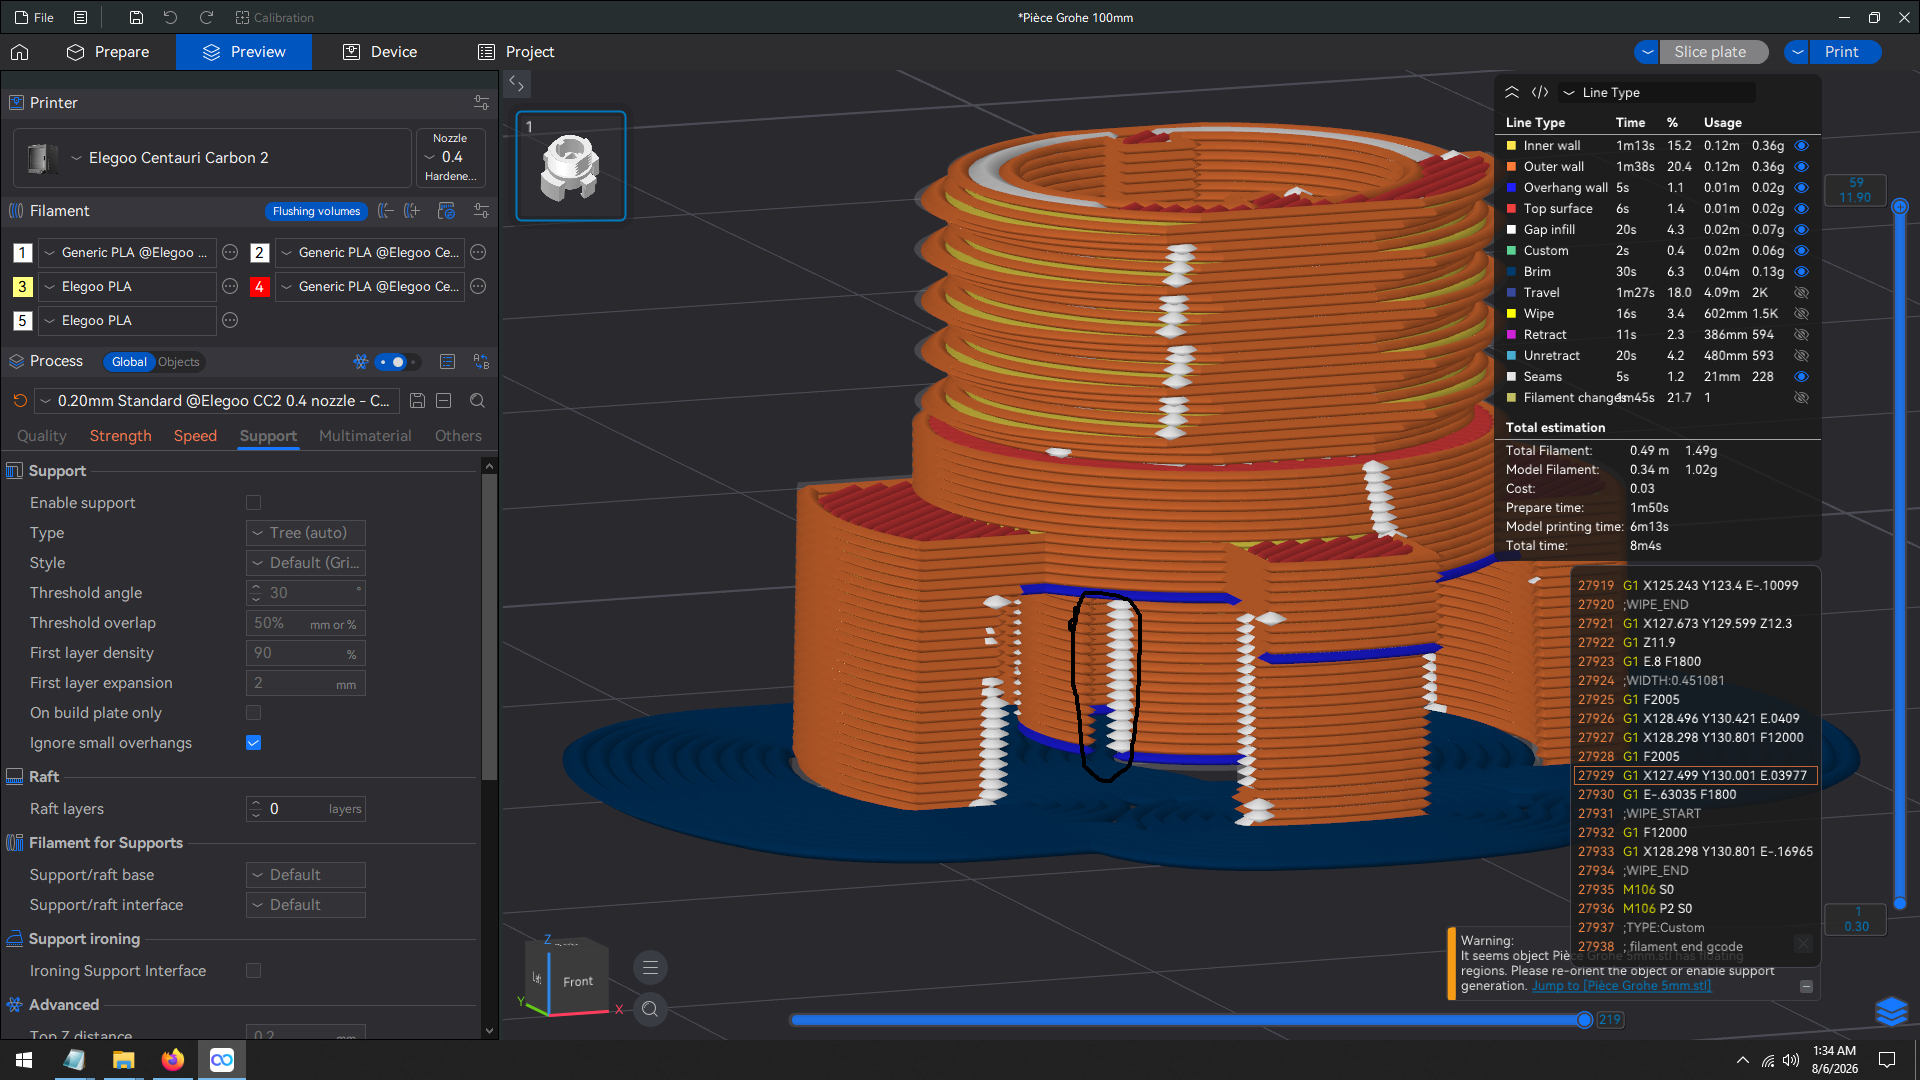Click the undo arrow icon
1920x1080 pixels.
(x=170, y=17)
